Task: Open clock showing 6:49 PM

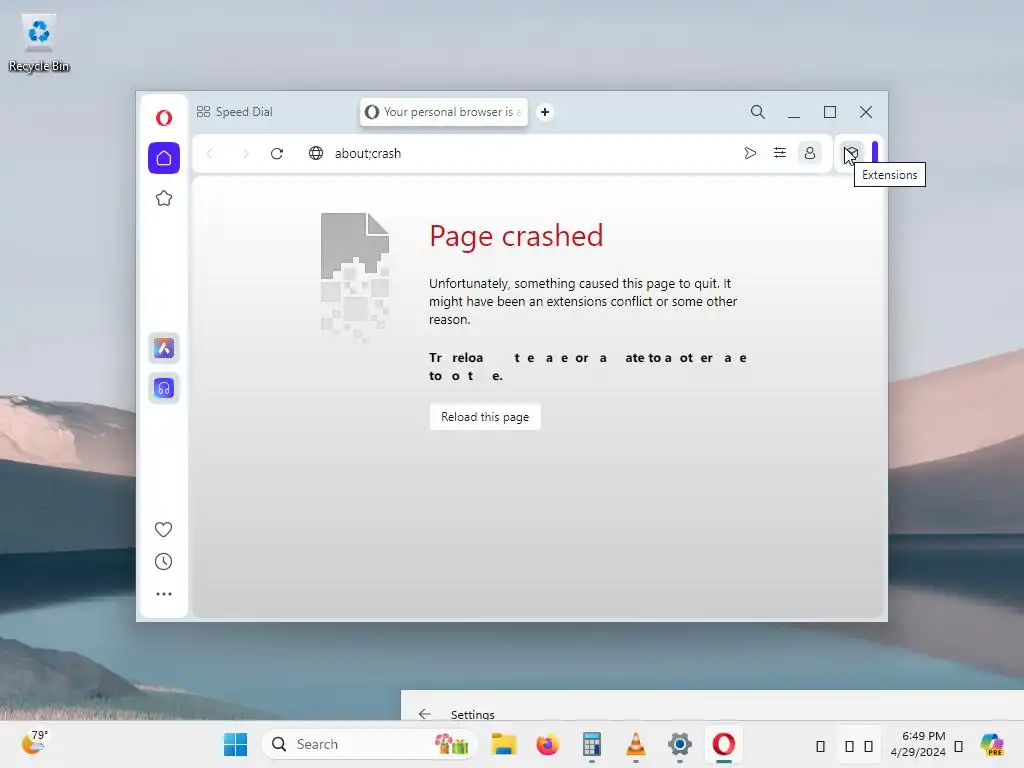Action: (x=918, y=744)
